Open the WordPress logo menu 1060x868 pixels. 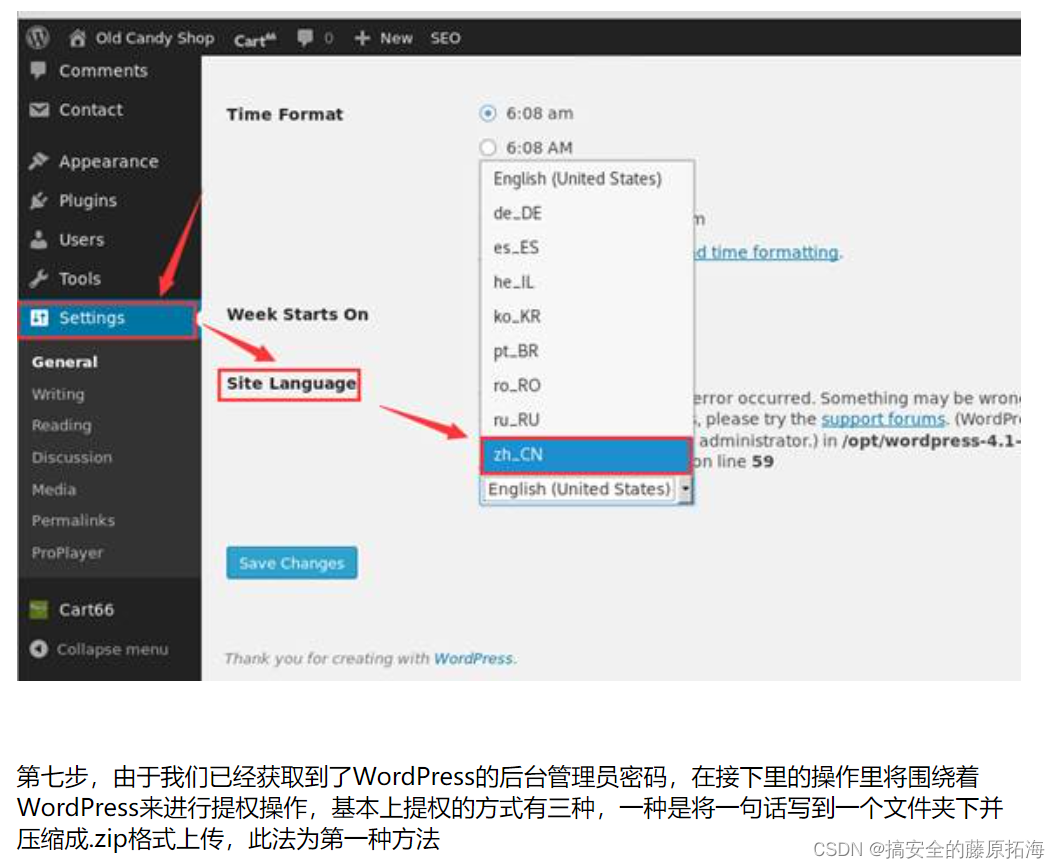(x=38, y=38)
